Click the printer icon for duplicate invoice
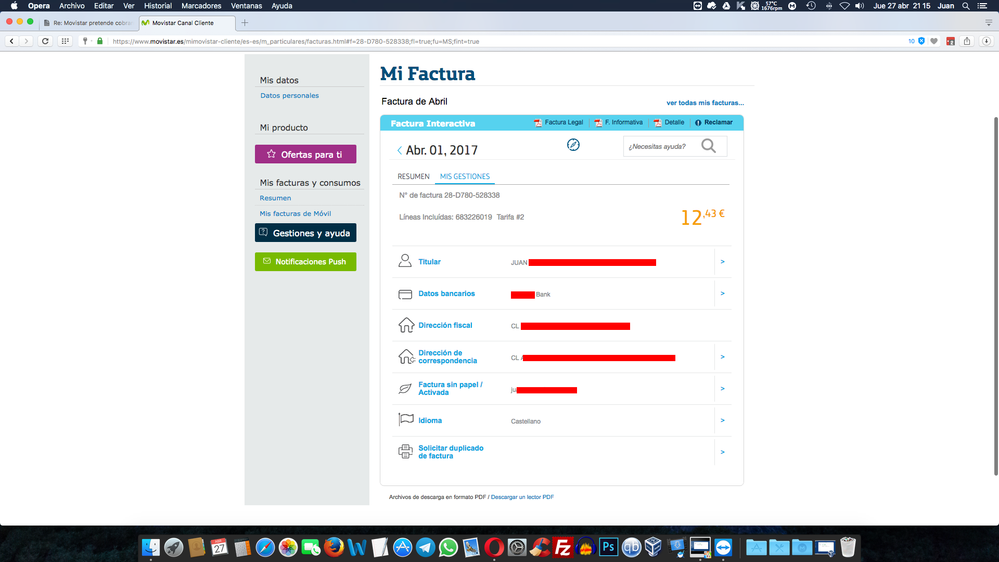This screenshot has height=562, width=999. point(405,452)
